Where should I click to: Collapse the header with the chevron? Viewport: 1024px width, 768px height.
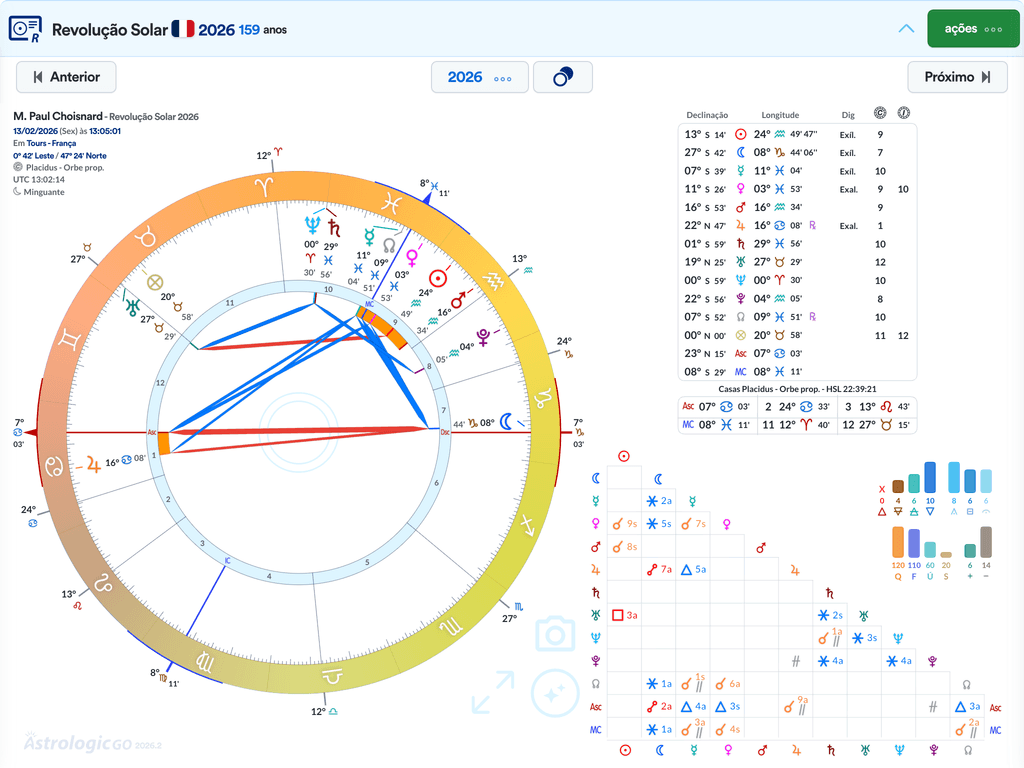(x=906, y=29)
